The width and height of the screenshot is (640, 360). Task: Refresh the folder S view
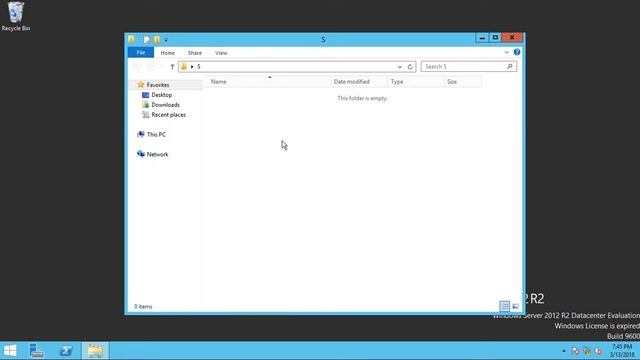[410, 67]
